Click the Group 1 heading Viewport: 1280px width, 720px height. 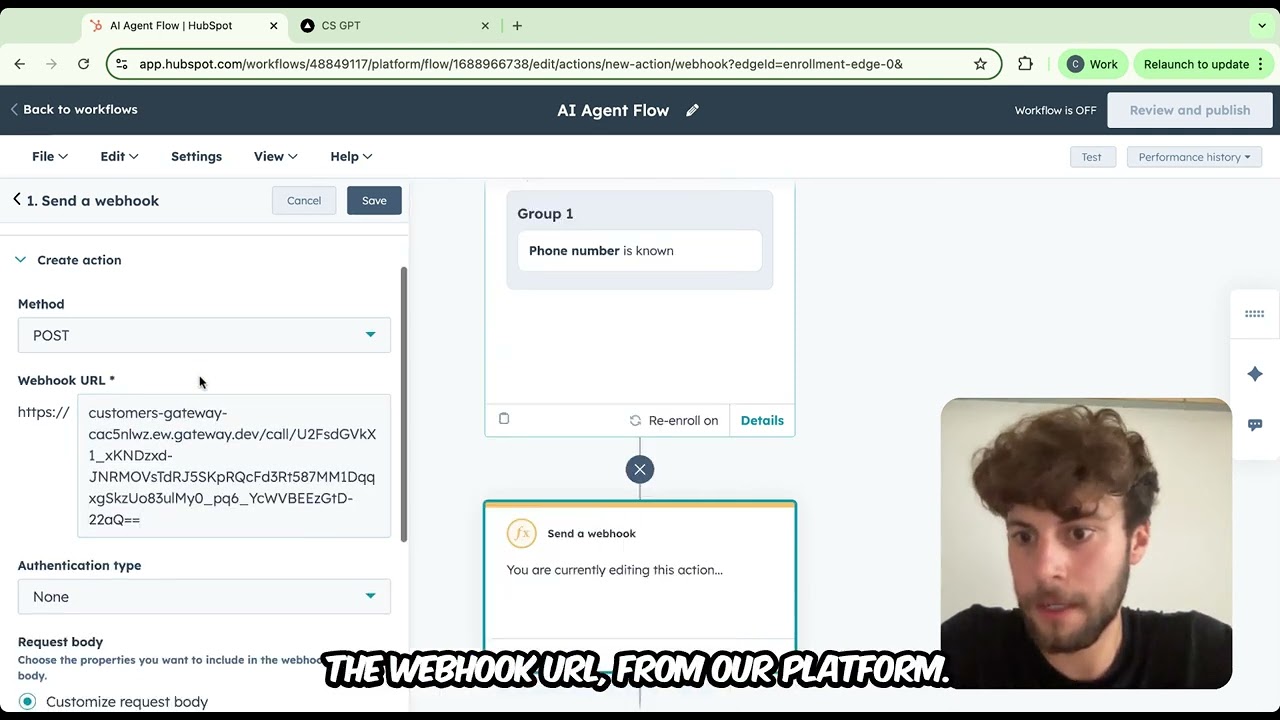(x=545, y=213)
